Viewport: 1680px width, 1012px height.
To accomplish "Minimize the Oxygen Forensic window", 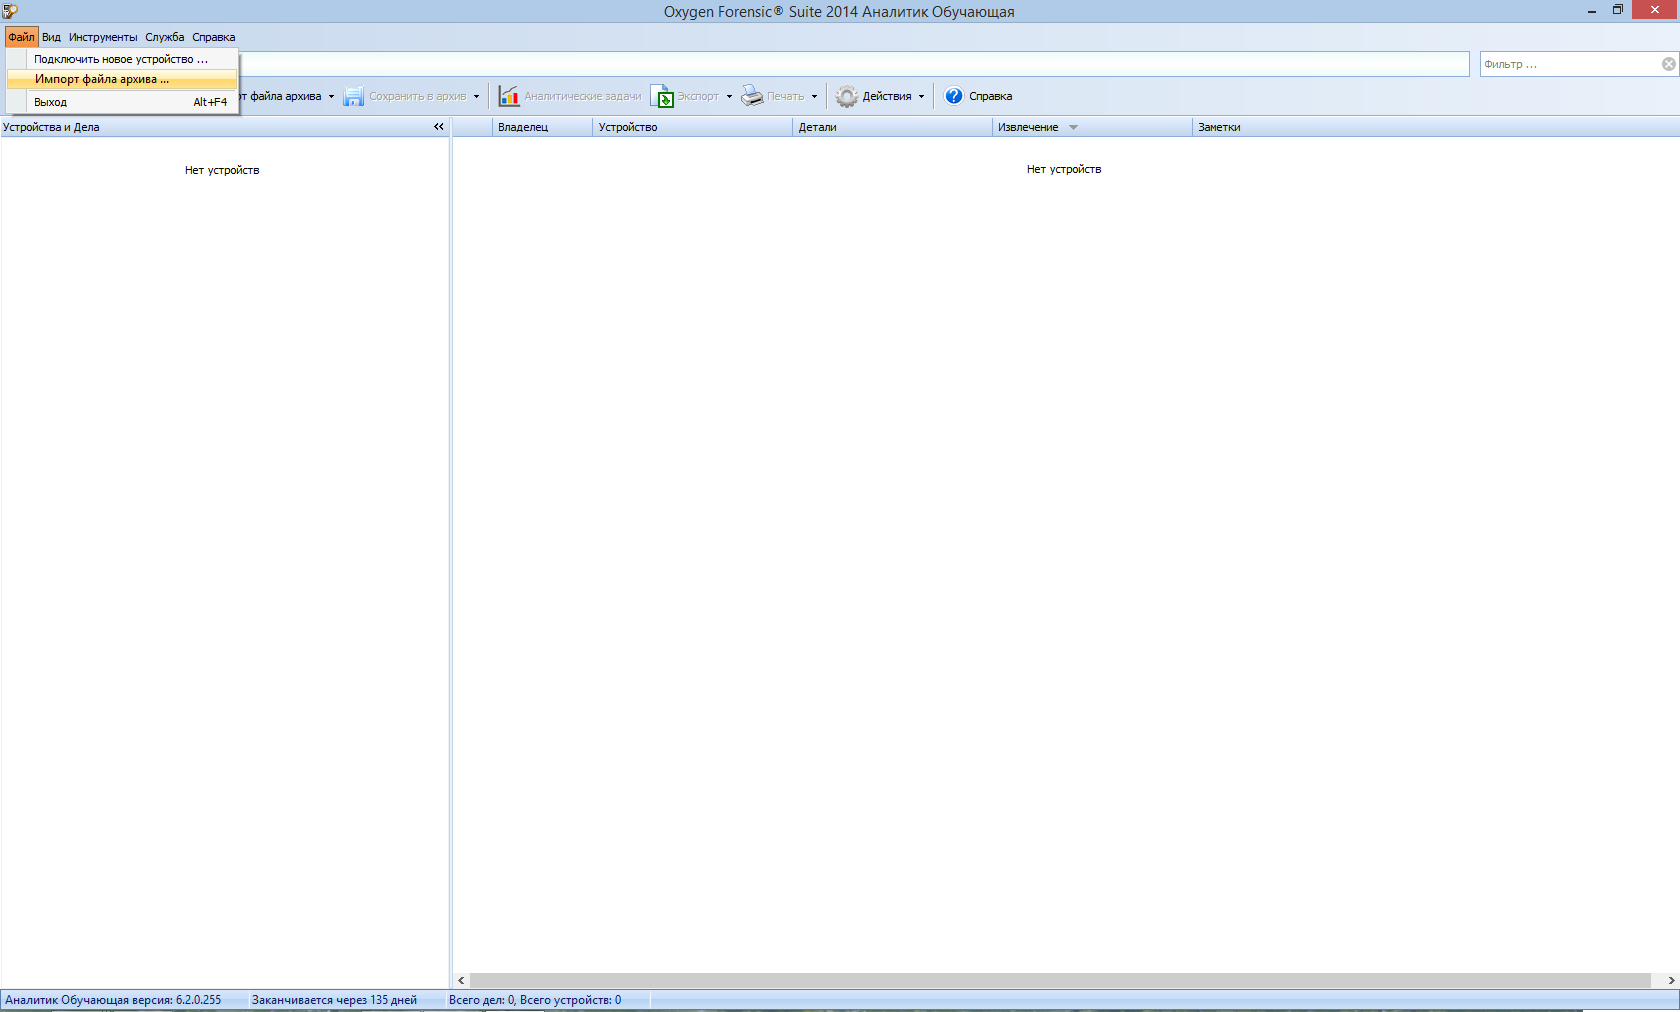I will coord(1591,11).
